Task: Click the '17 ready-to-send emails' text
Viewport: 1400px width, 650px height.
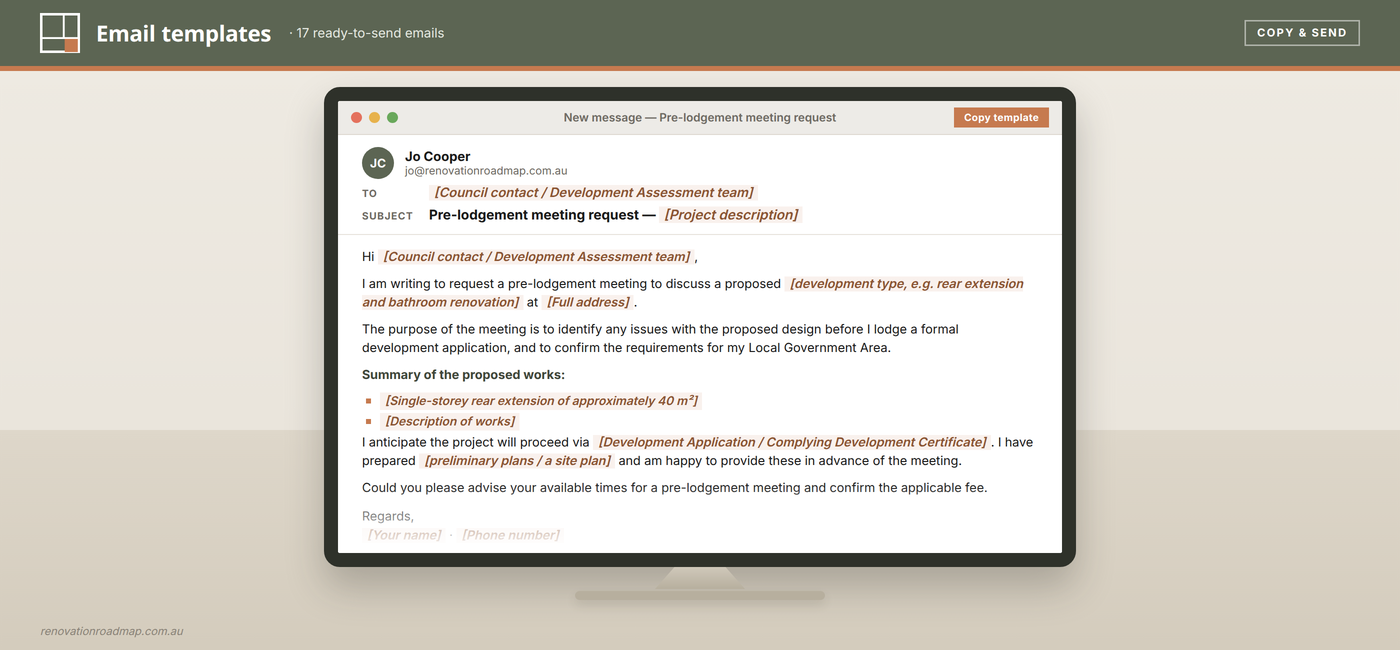Action: point(370,33)
